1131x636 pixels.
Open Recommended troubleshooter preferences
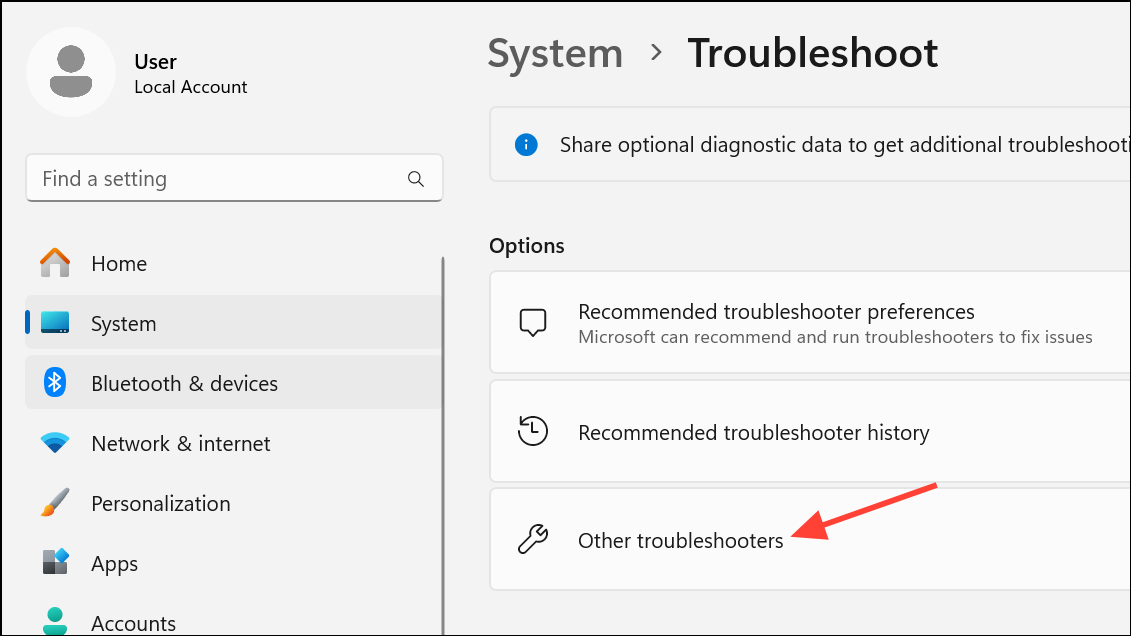coord(810,322)
